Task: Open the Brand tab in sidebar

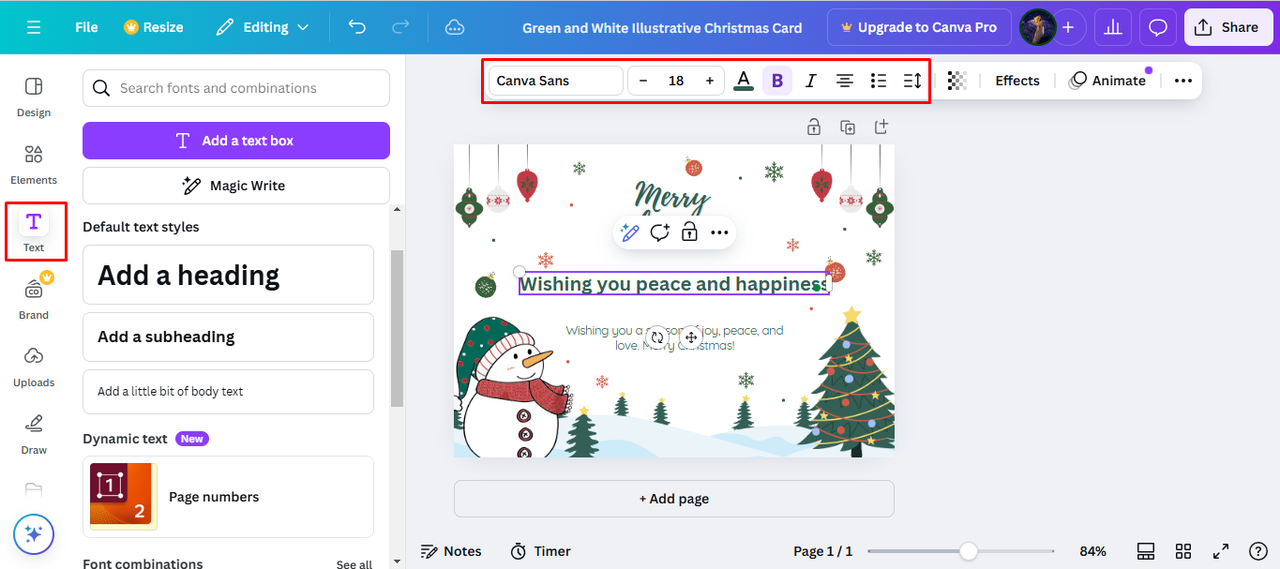Action: click(x=34, y=299)
